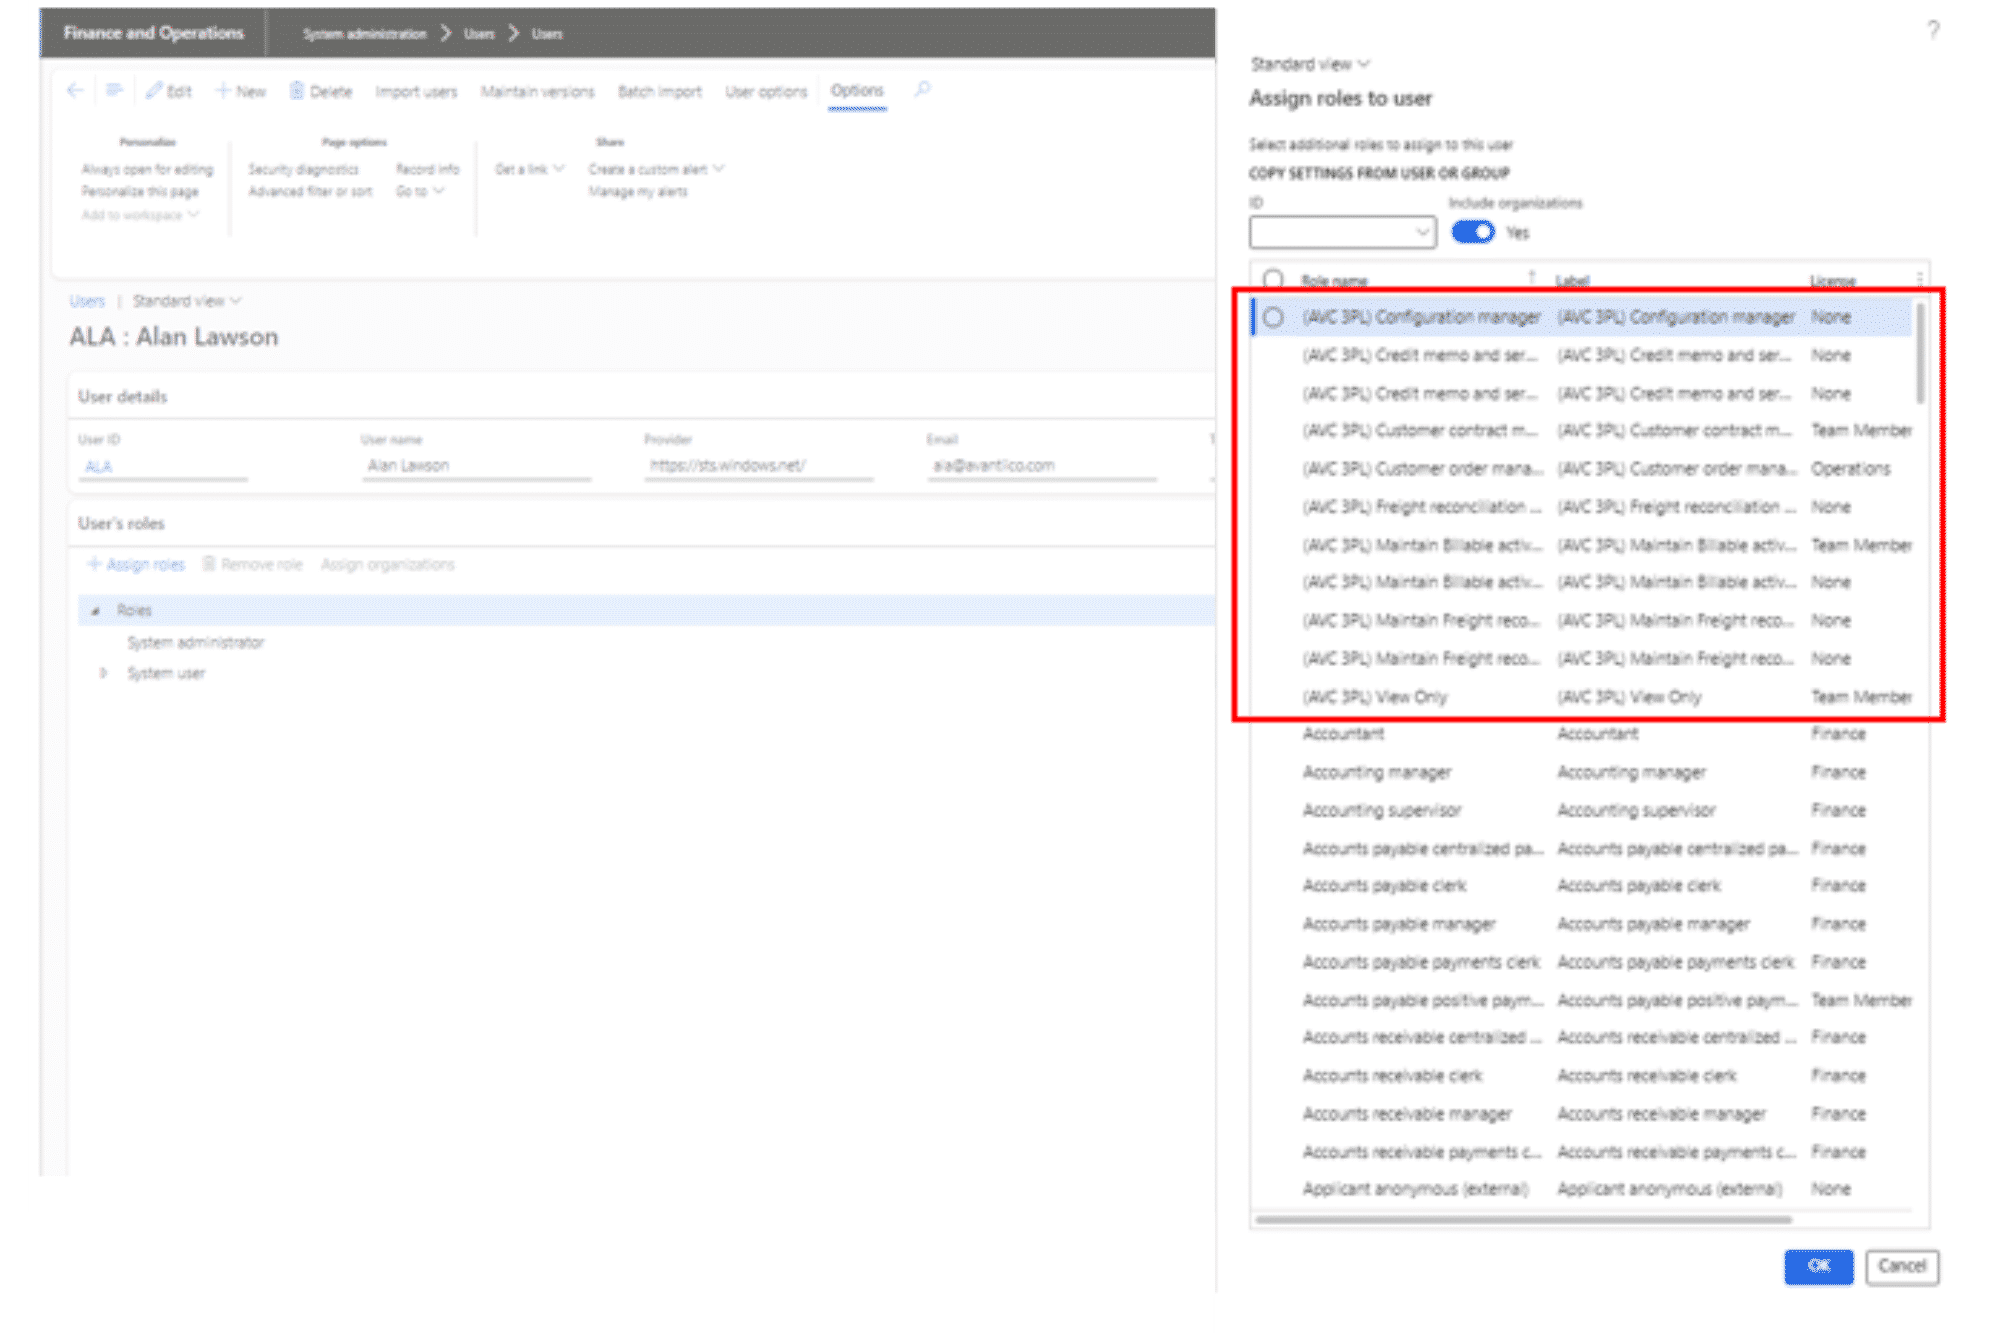Expand Standard view dropdown on Users page
This screenshot has width=2000, height=1333.
tap(187, 301)
